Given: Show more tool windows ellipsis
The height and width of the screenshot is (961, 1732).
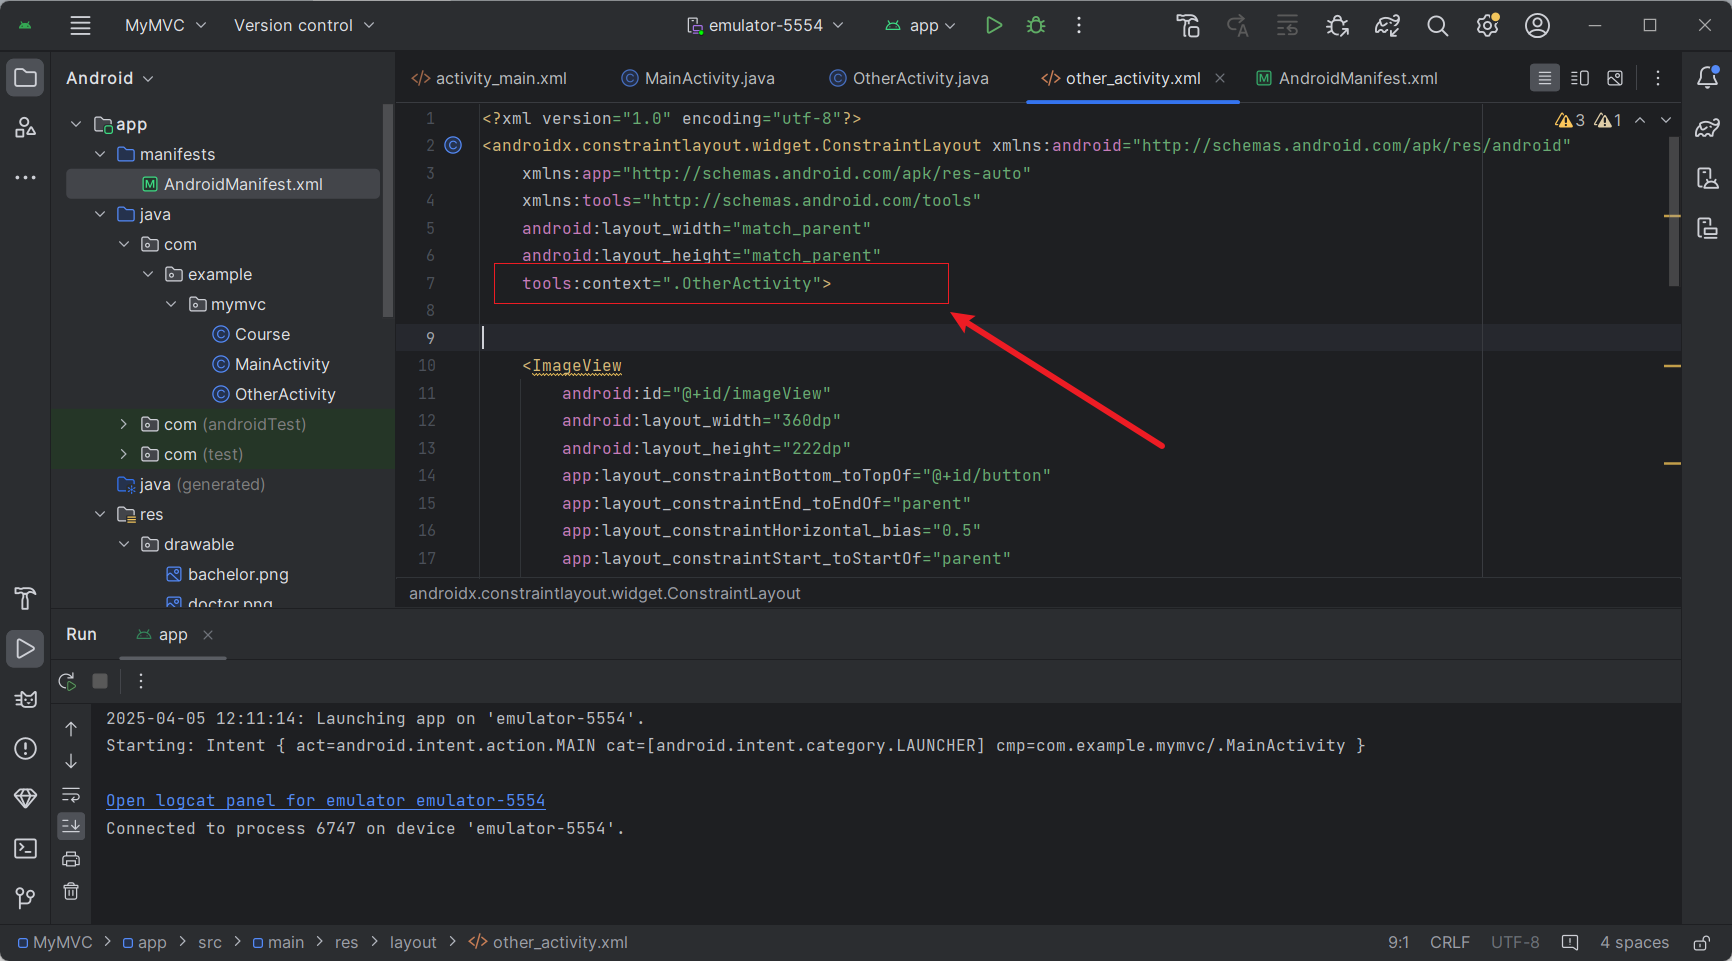Looking at the screenshot, I should click(x=25, y=177).
